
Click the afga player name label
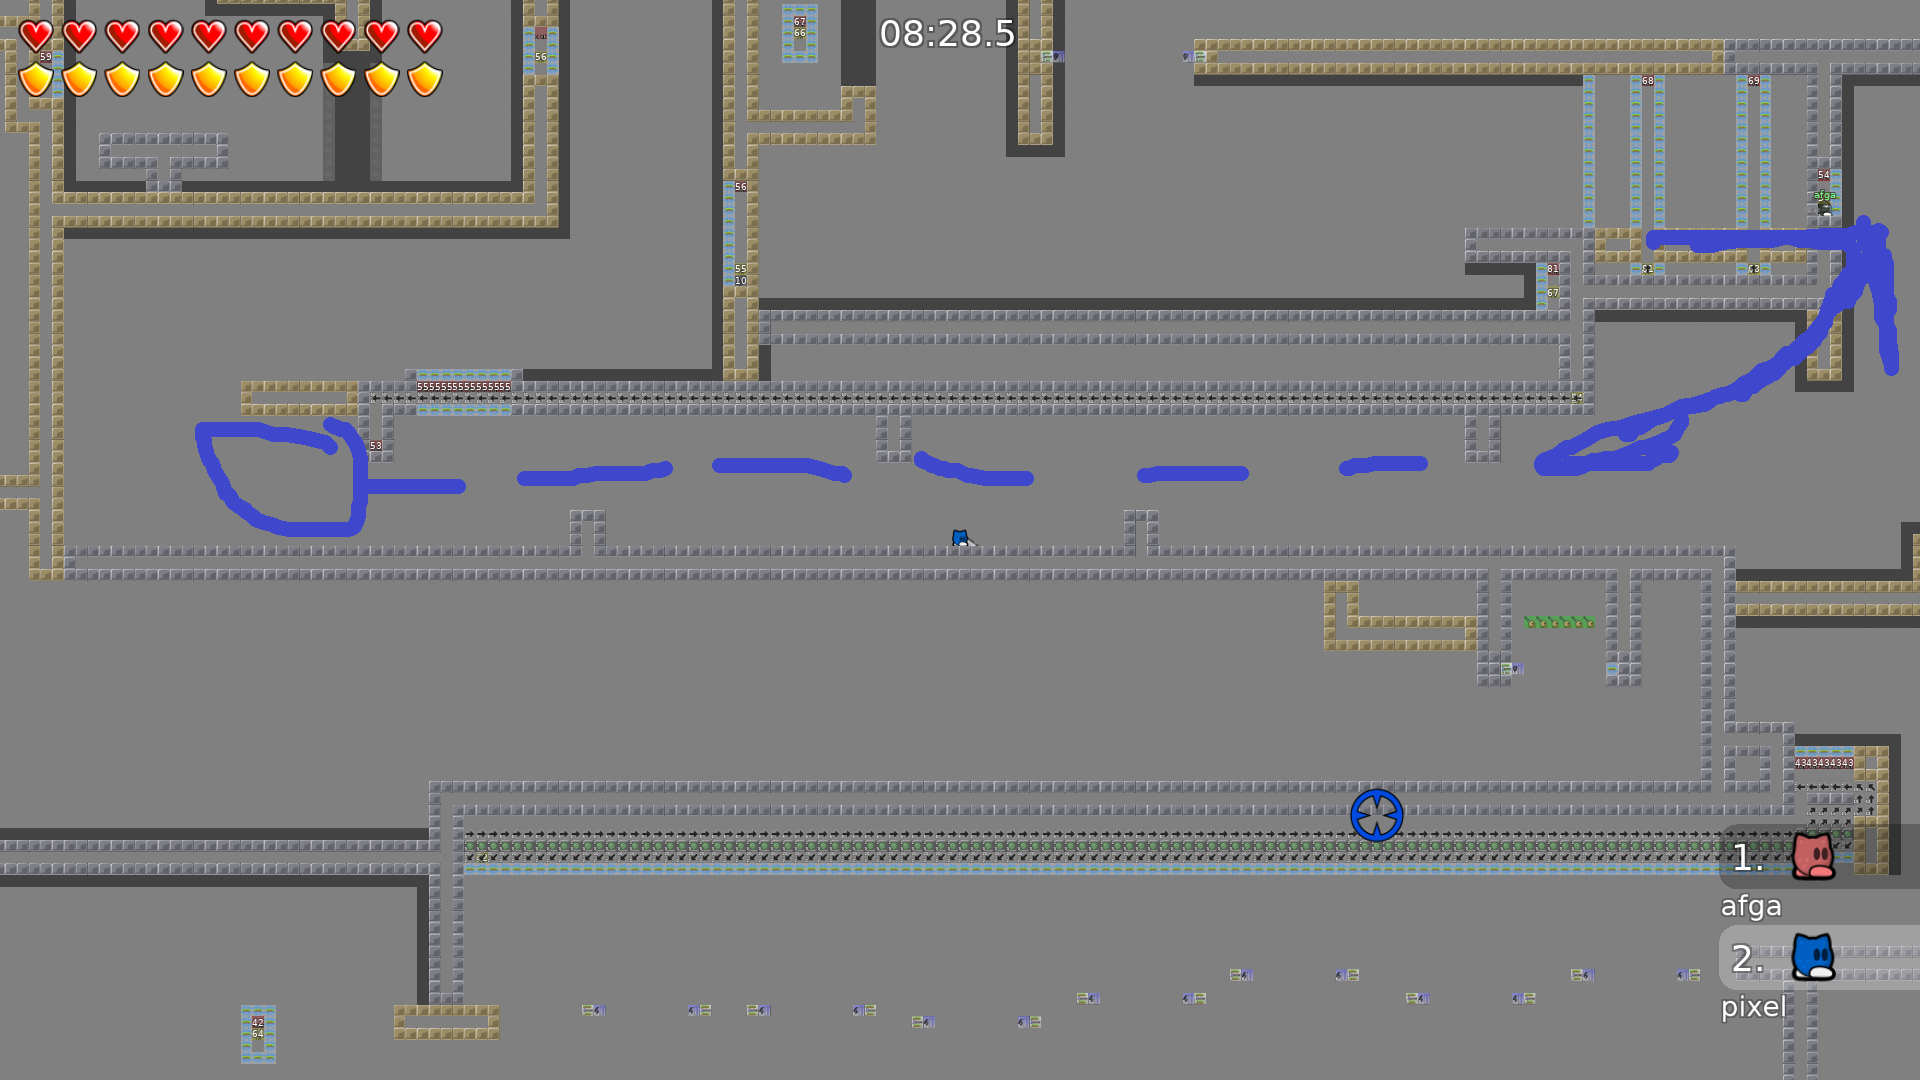[1750, 906]
